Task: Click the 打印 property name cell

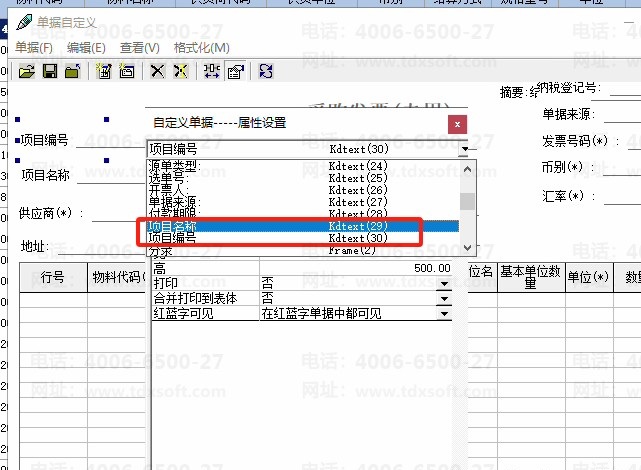Action: [x=206, y=283]
